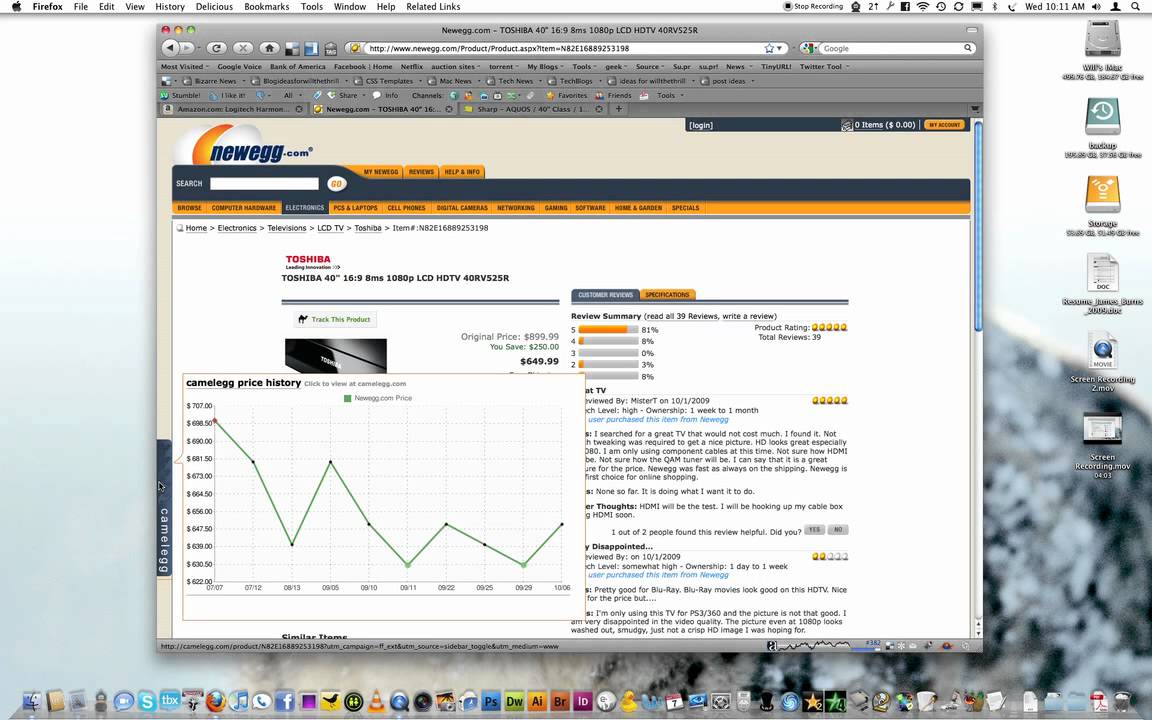Screen dimensions: 1152x720
Task: Click the Televisions breadcrumb link
Action: tap(287, 228)
